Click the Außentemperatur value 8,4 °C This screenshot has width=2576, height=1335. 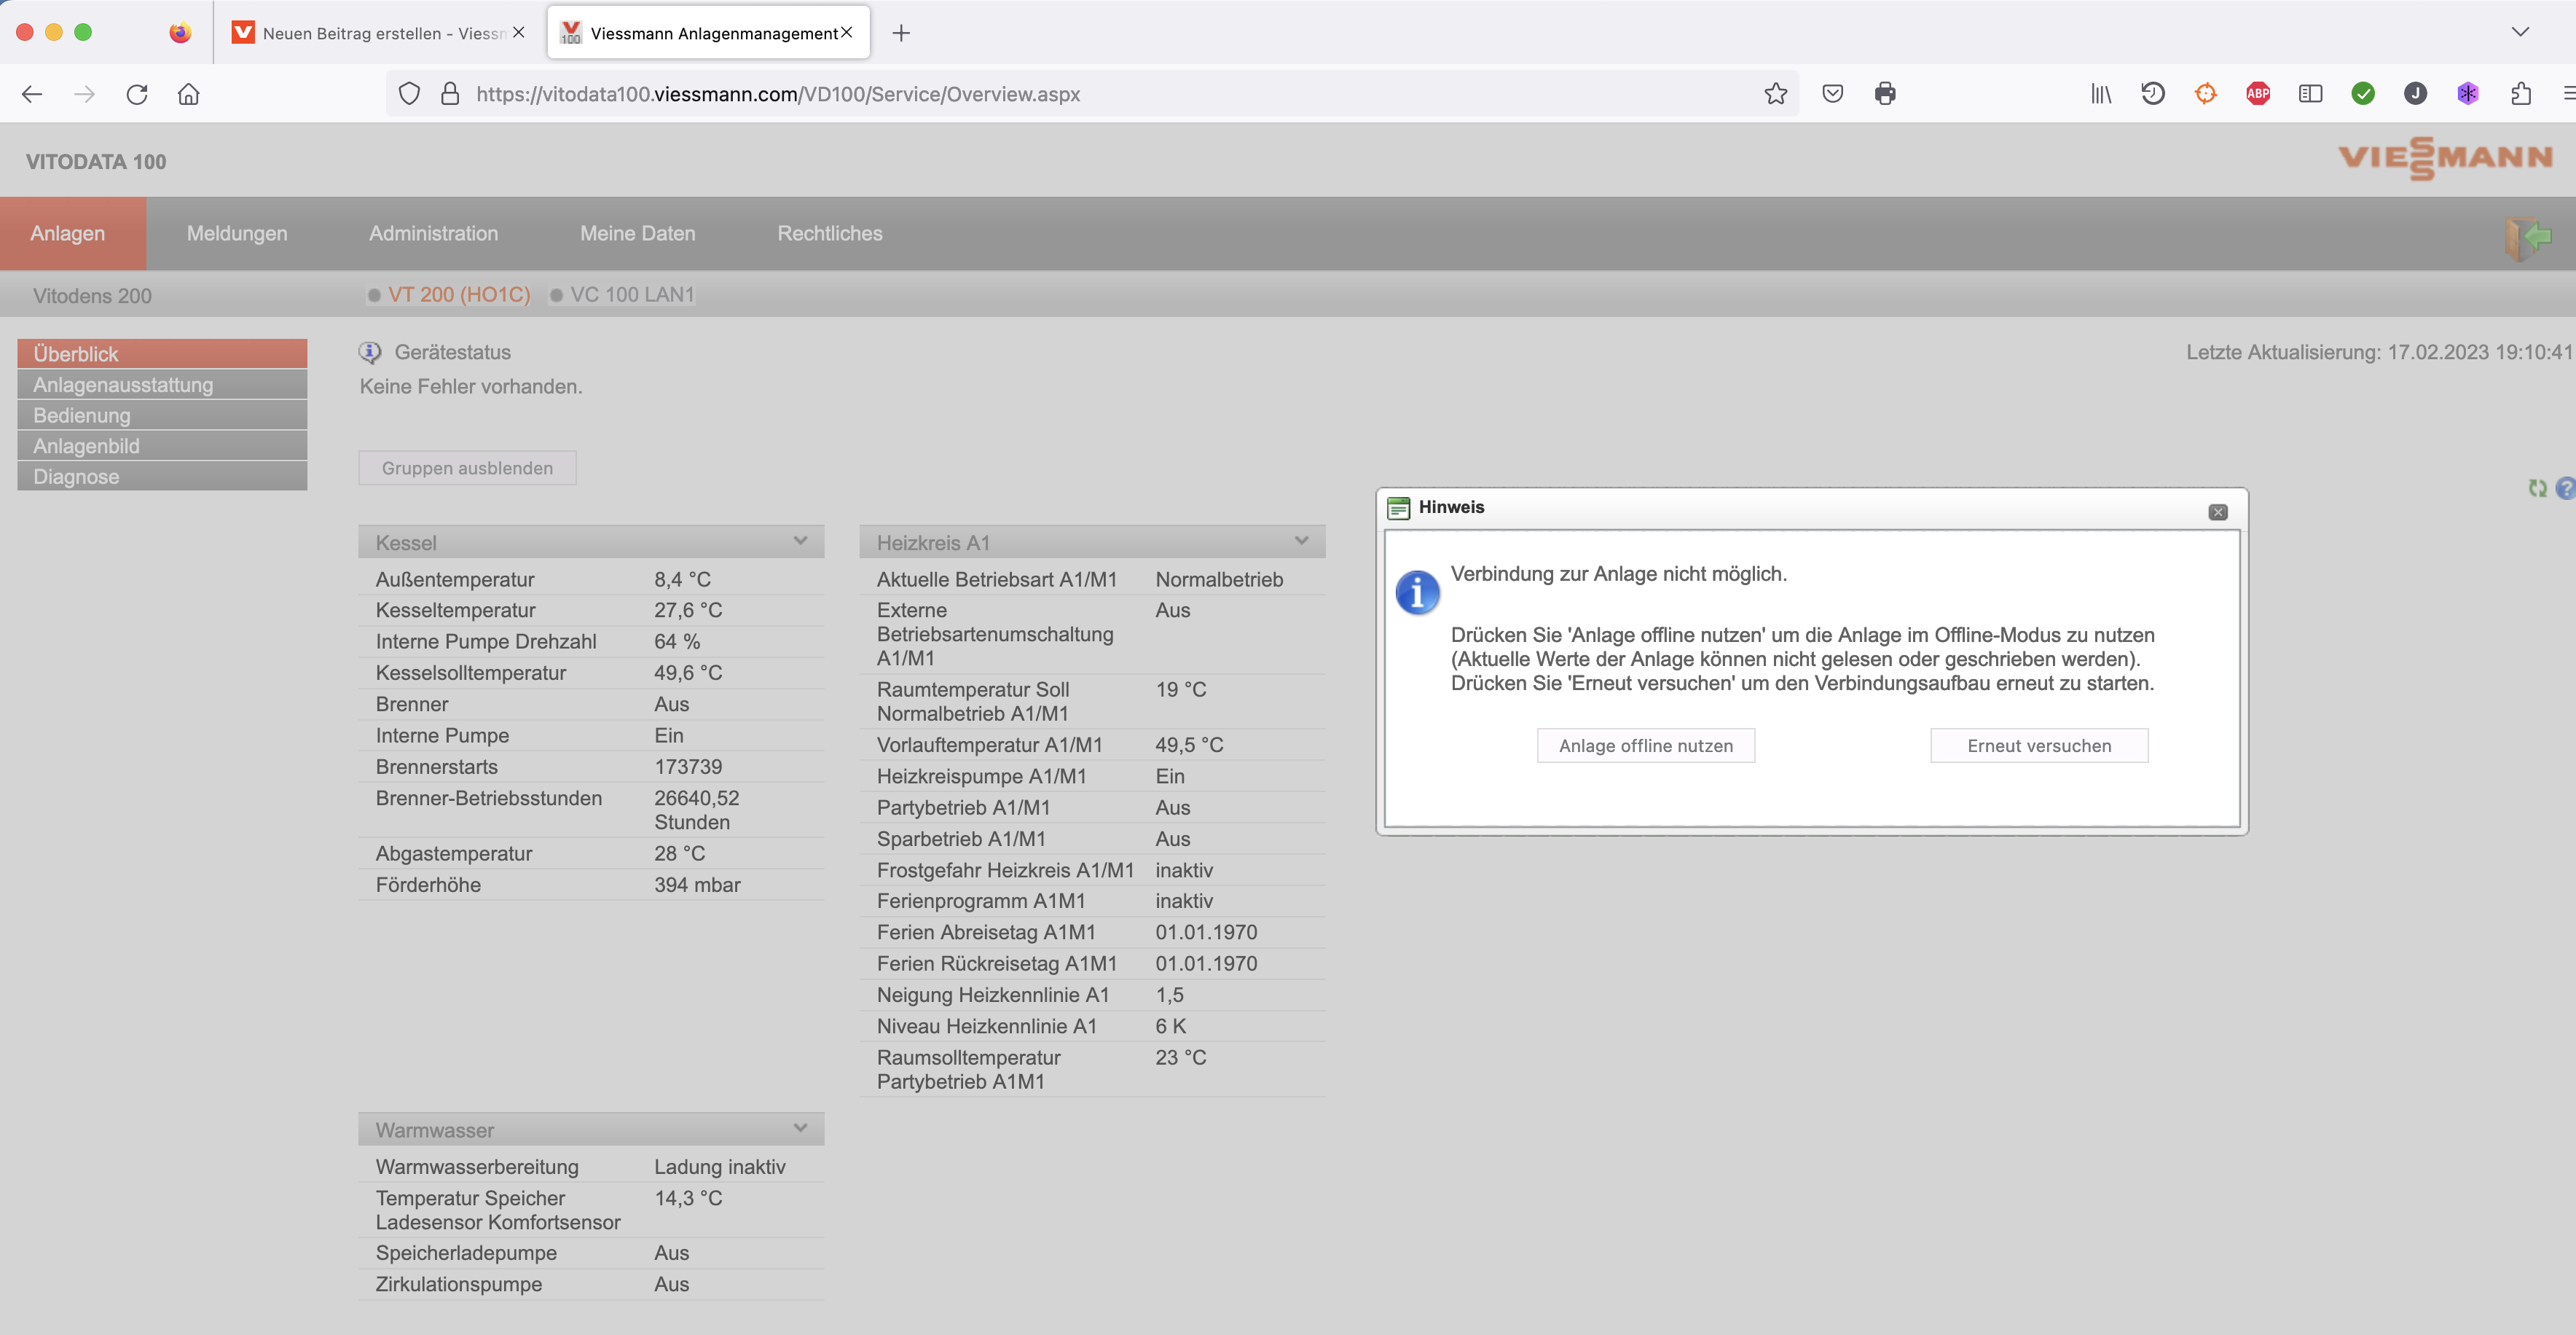point(683,579)
